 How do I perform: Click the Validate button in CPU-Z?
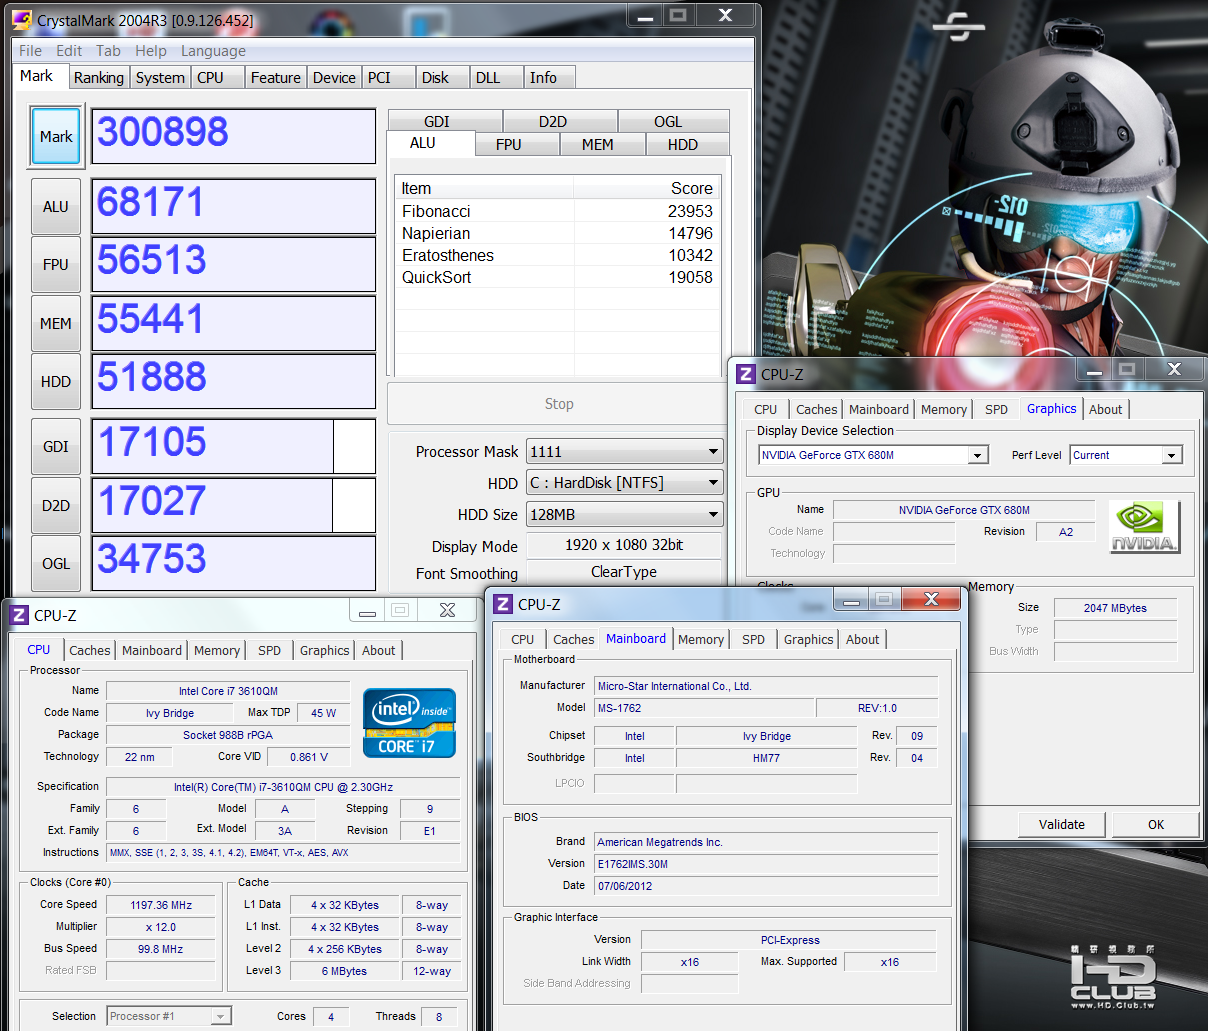(x=1061, y=824)
